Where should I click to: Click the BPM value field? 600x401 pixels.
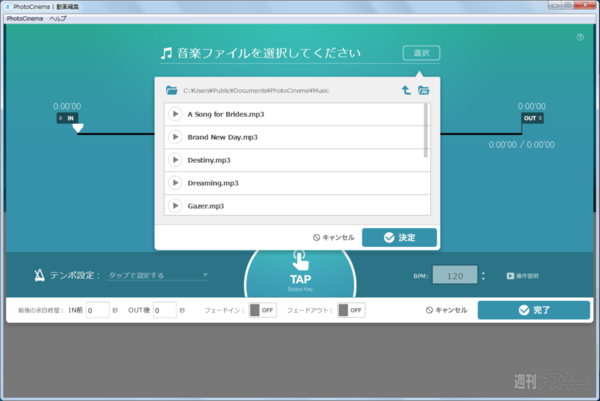pos(455,275)
